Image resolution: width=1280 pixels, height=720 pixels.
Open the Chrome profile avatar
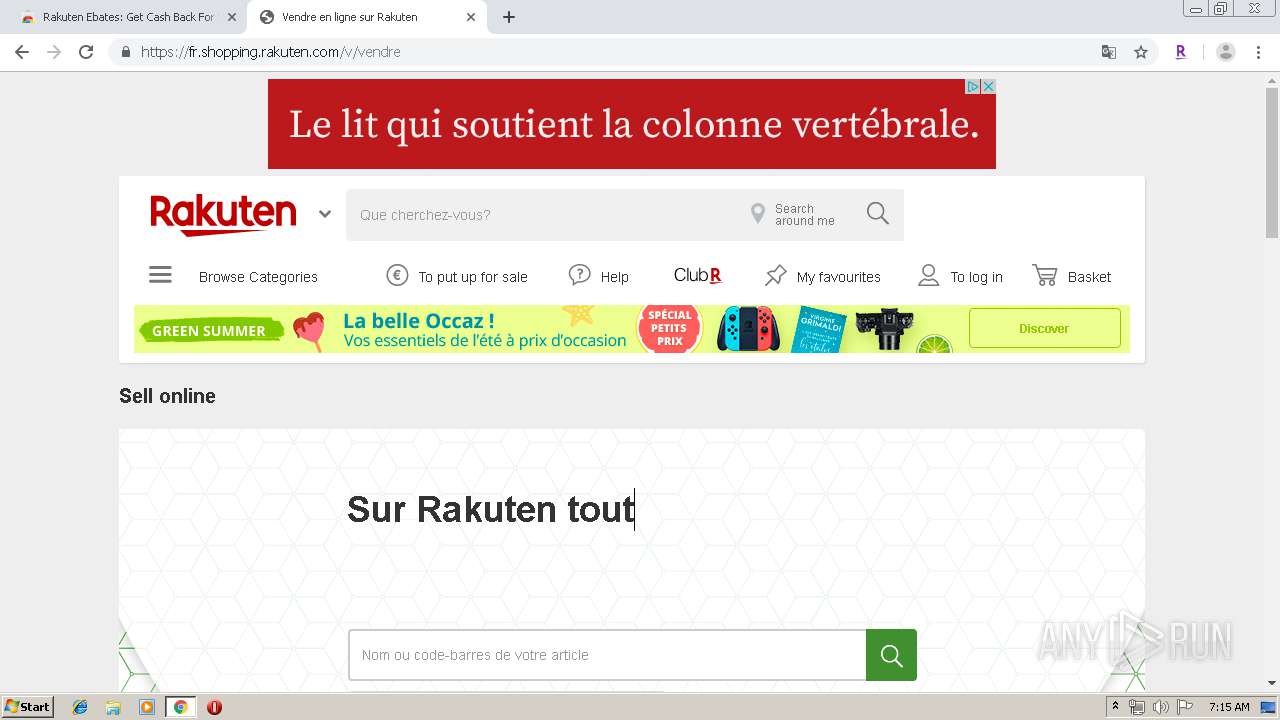click(x=1226, y=52)
